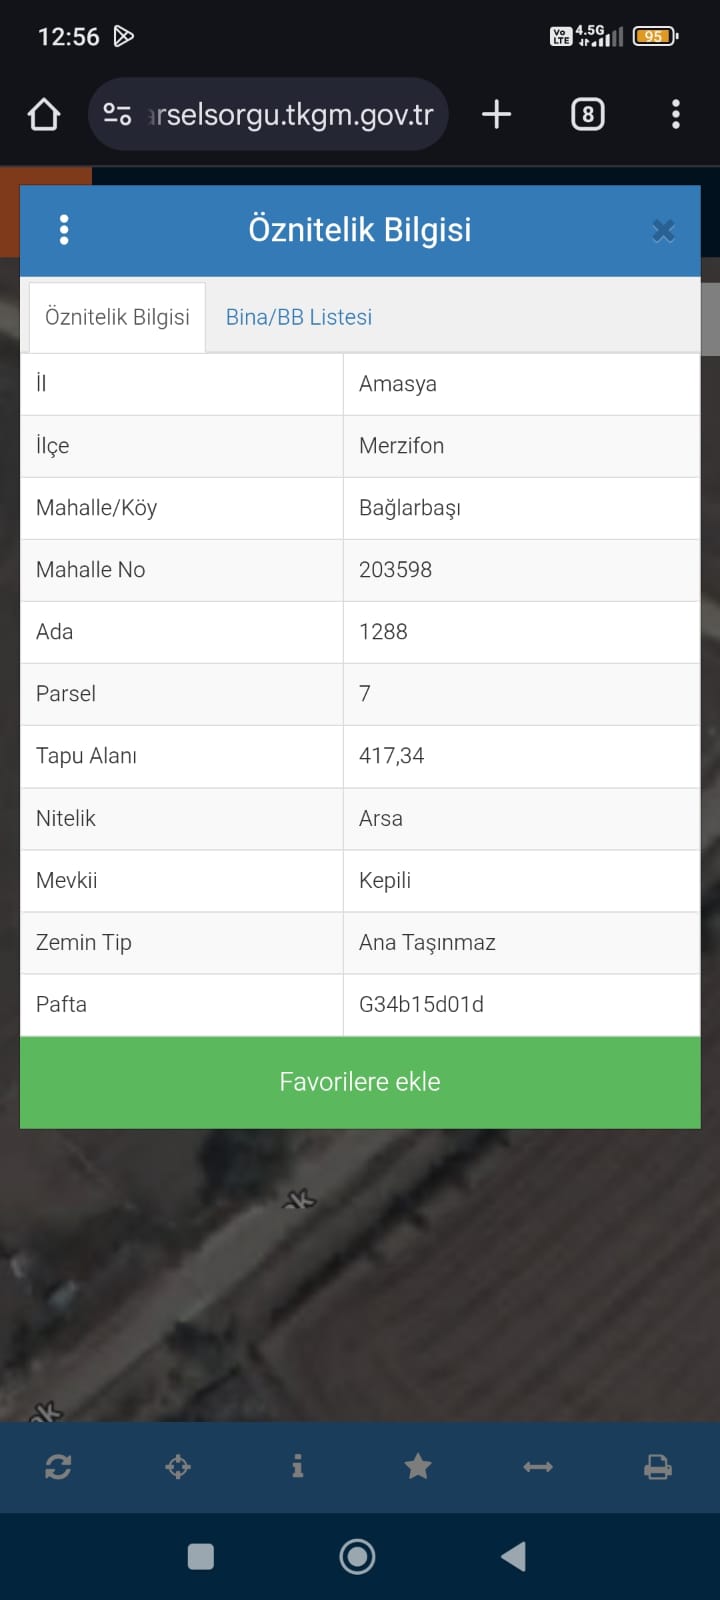Viewport: 720px width, 1600px height.
Task: Tap the refresh icon in bottom toolbar
Action: (58, 1467)
